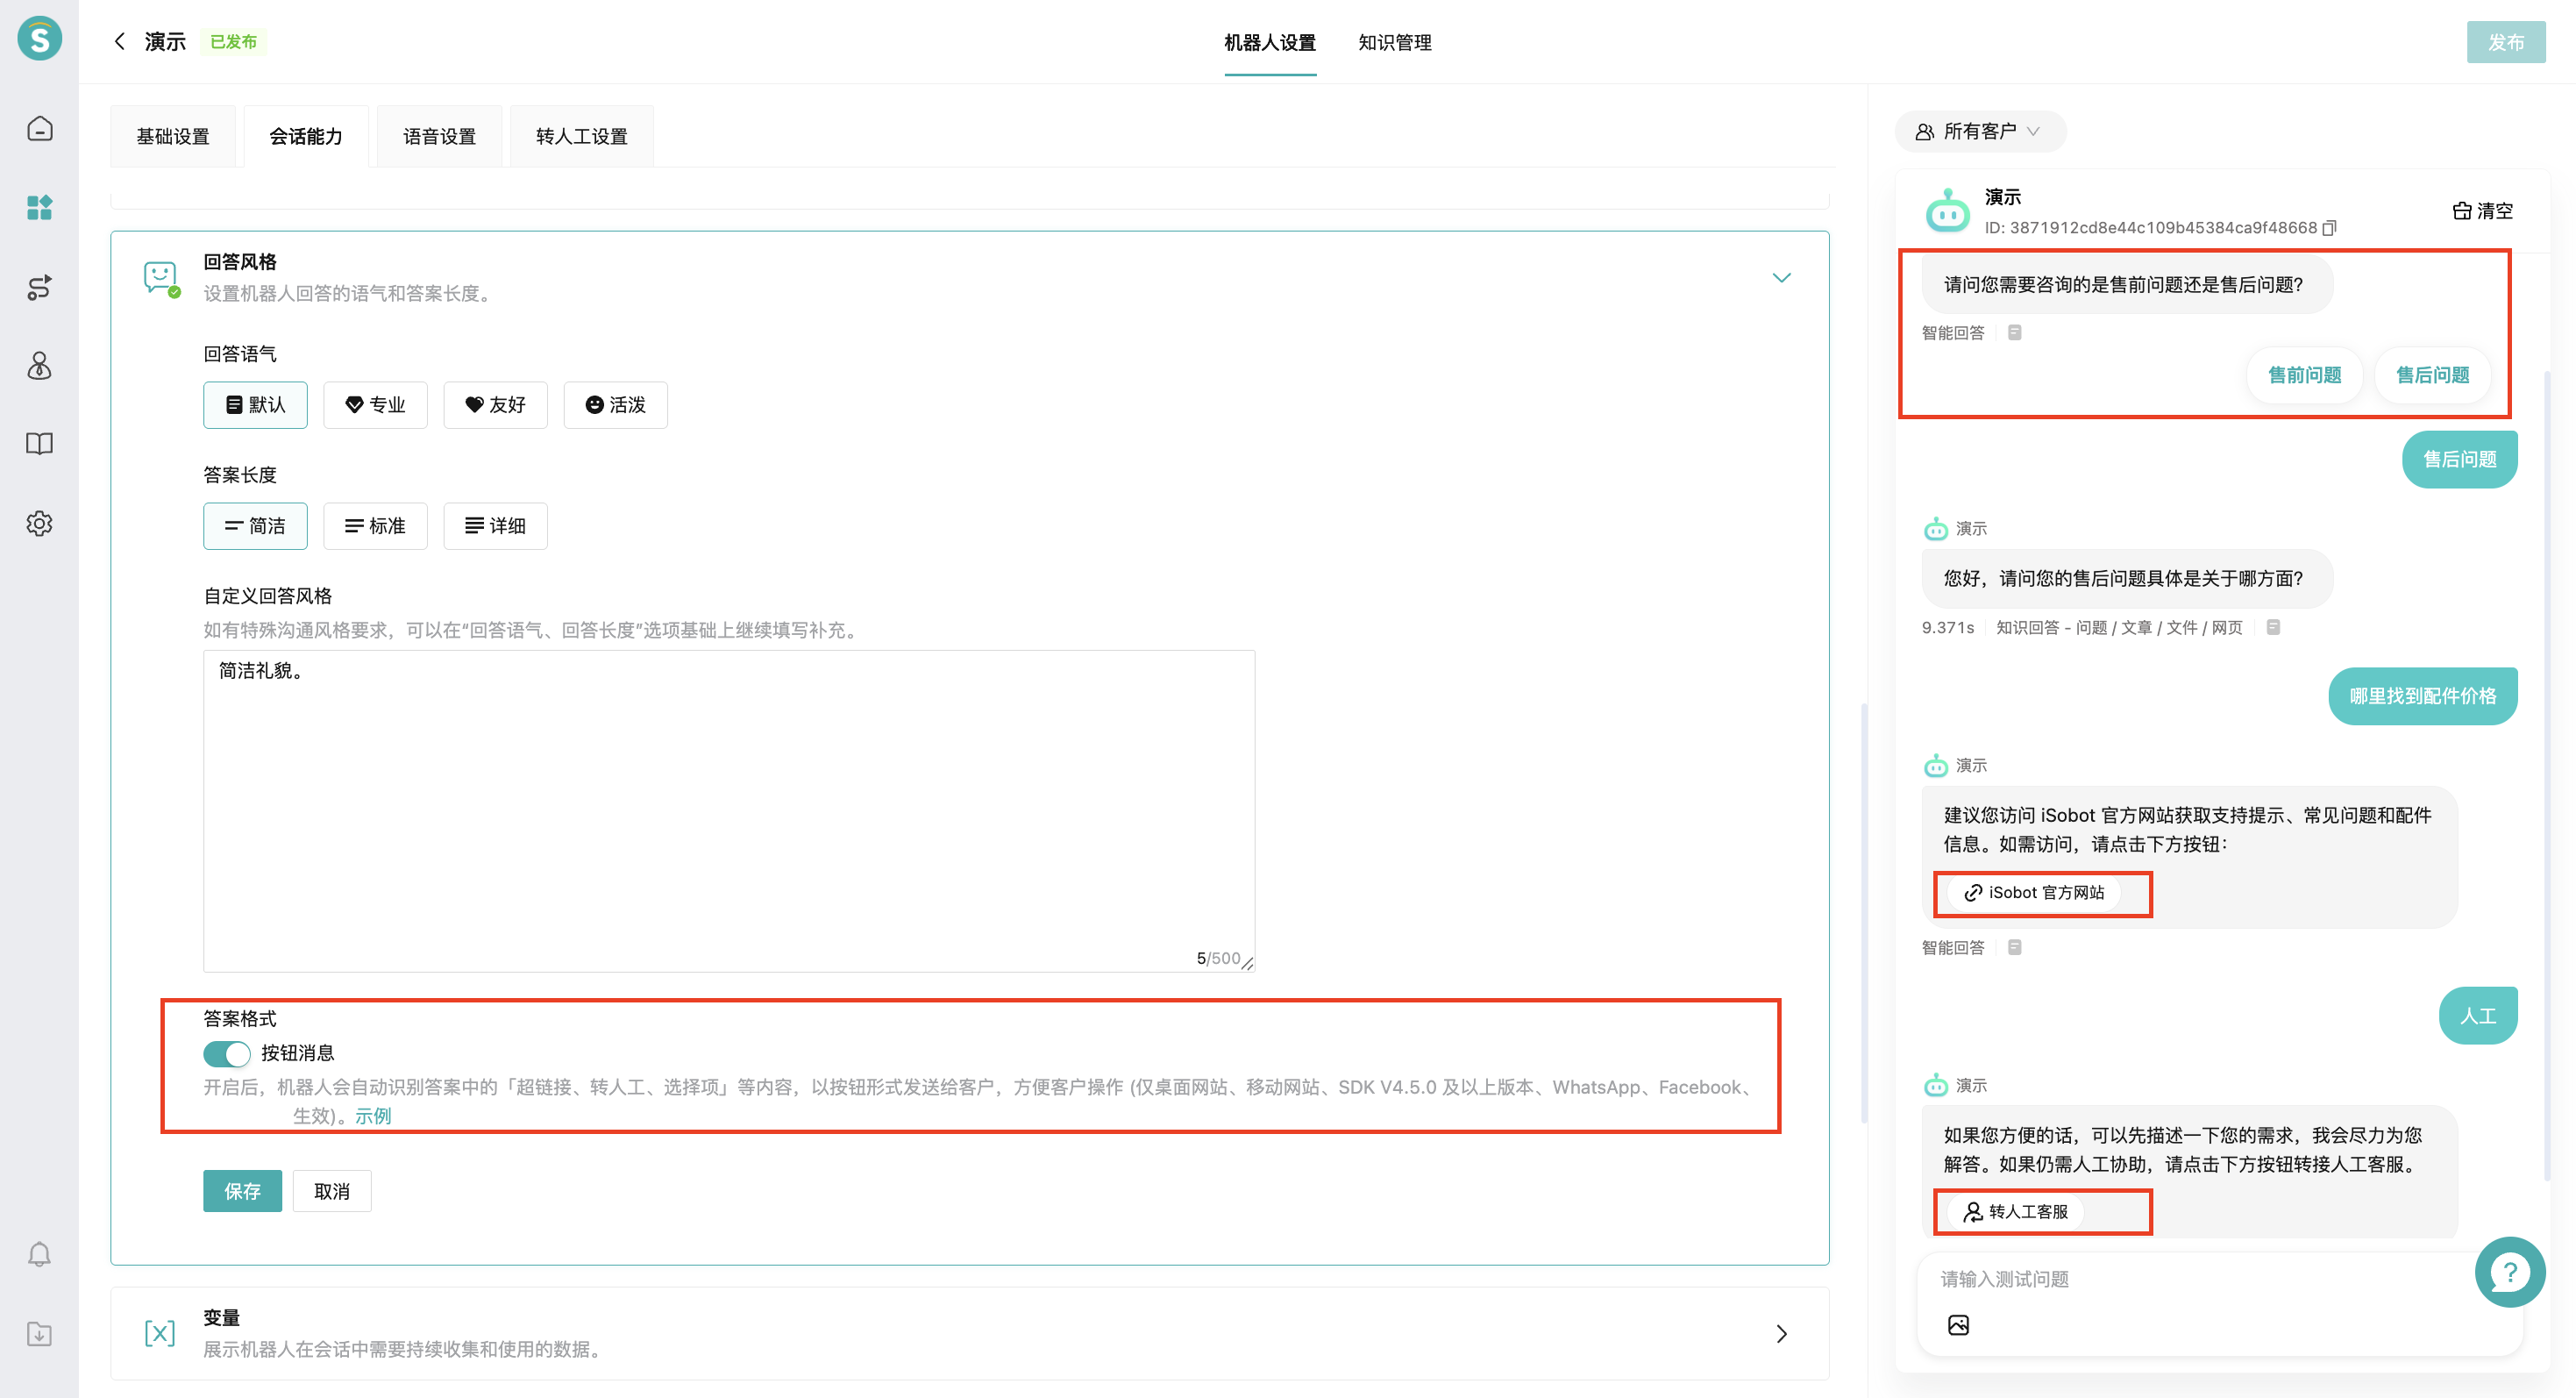Click the notification bell icon
Screen dimensions: 2576x1398
click(39, 1254)
